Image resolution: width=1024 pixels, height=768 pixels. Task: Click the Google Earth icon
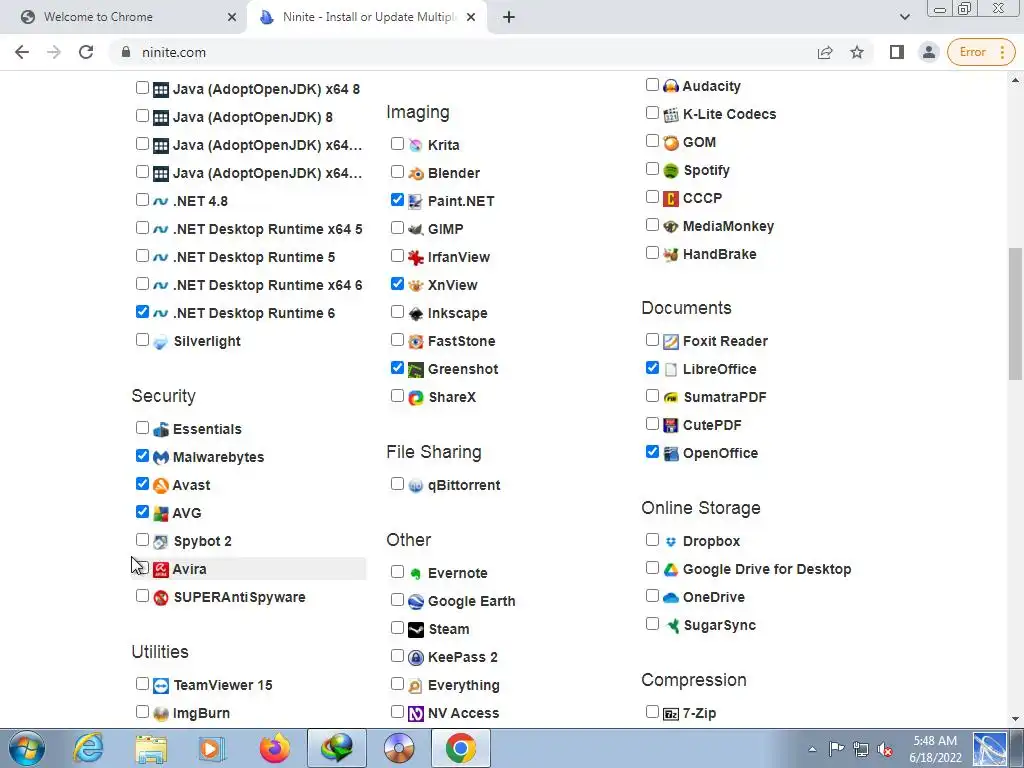coord(416,601)
